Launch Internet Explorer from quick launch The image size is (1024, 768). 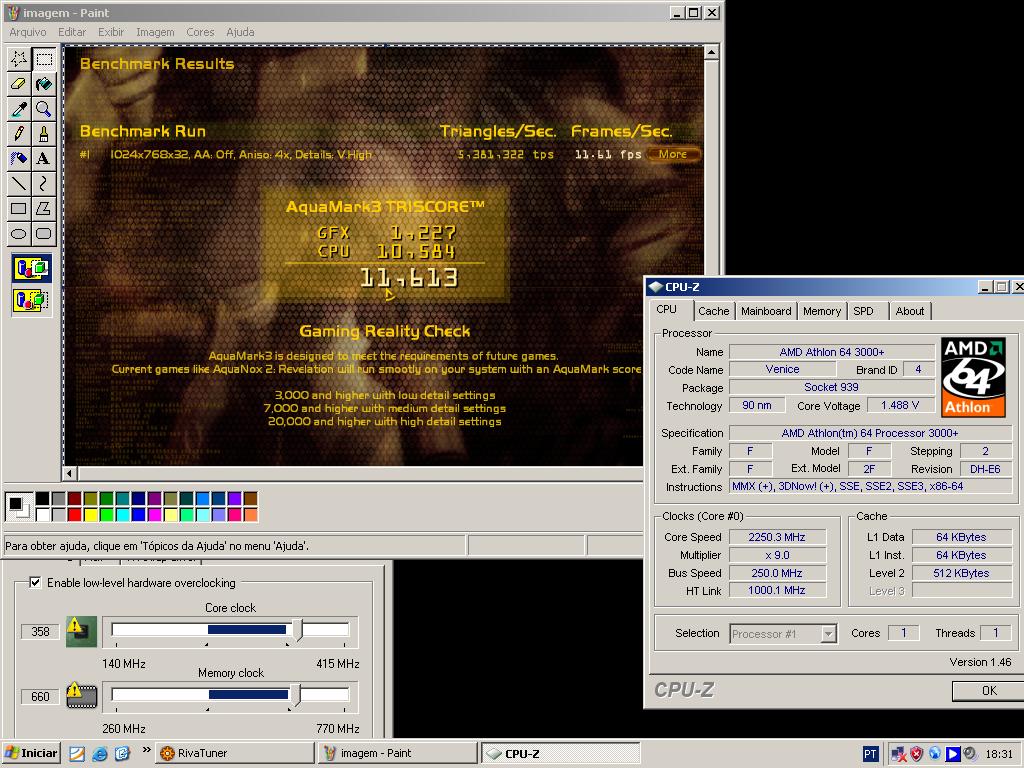click(100, 754)
